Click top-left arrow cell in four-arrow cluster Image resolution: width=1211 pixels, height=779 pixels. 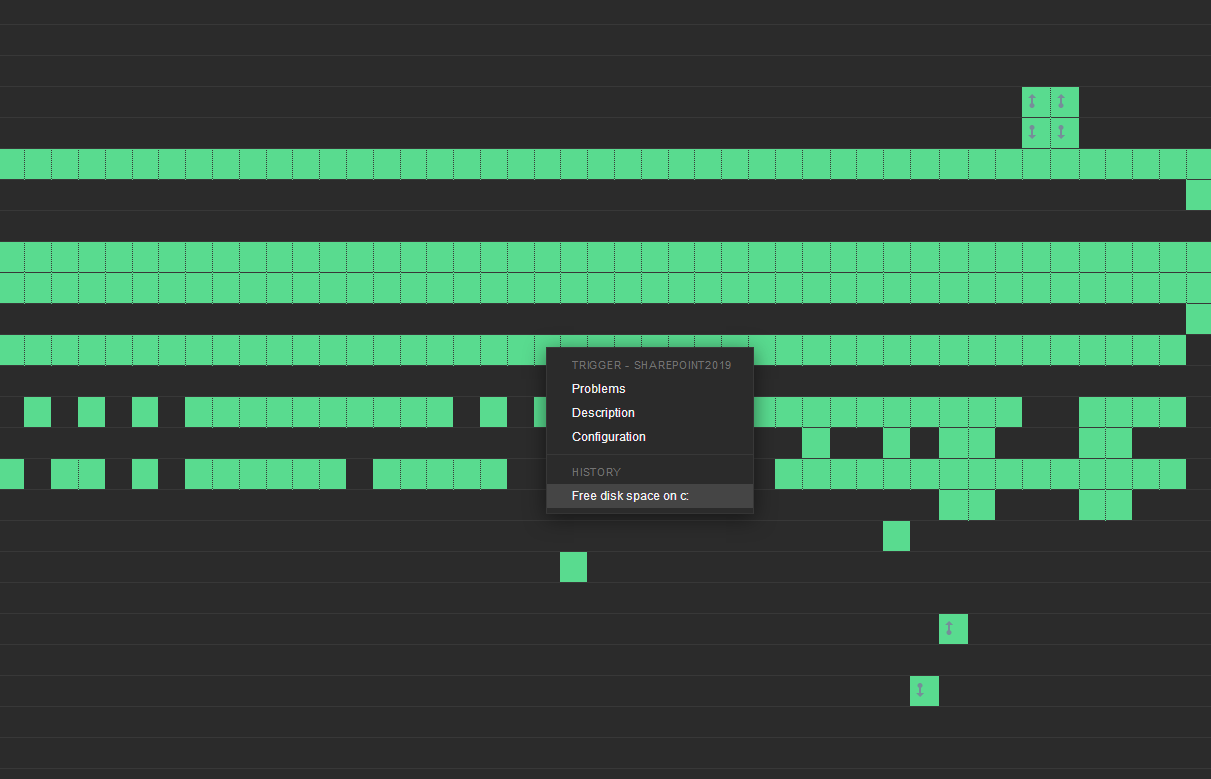(x=1036, y=102)
